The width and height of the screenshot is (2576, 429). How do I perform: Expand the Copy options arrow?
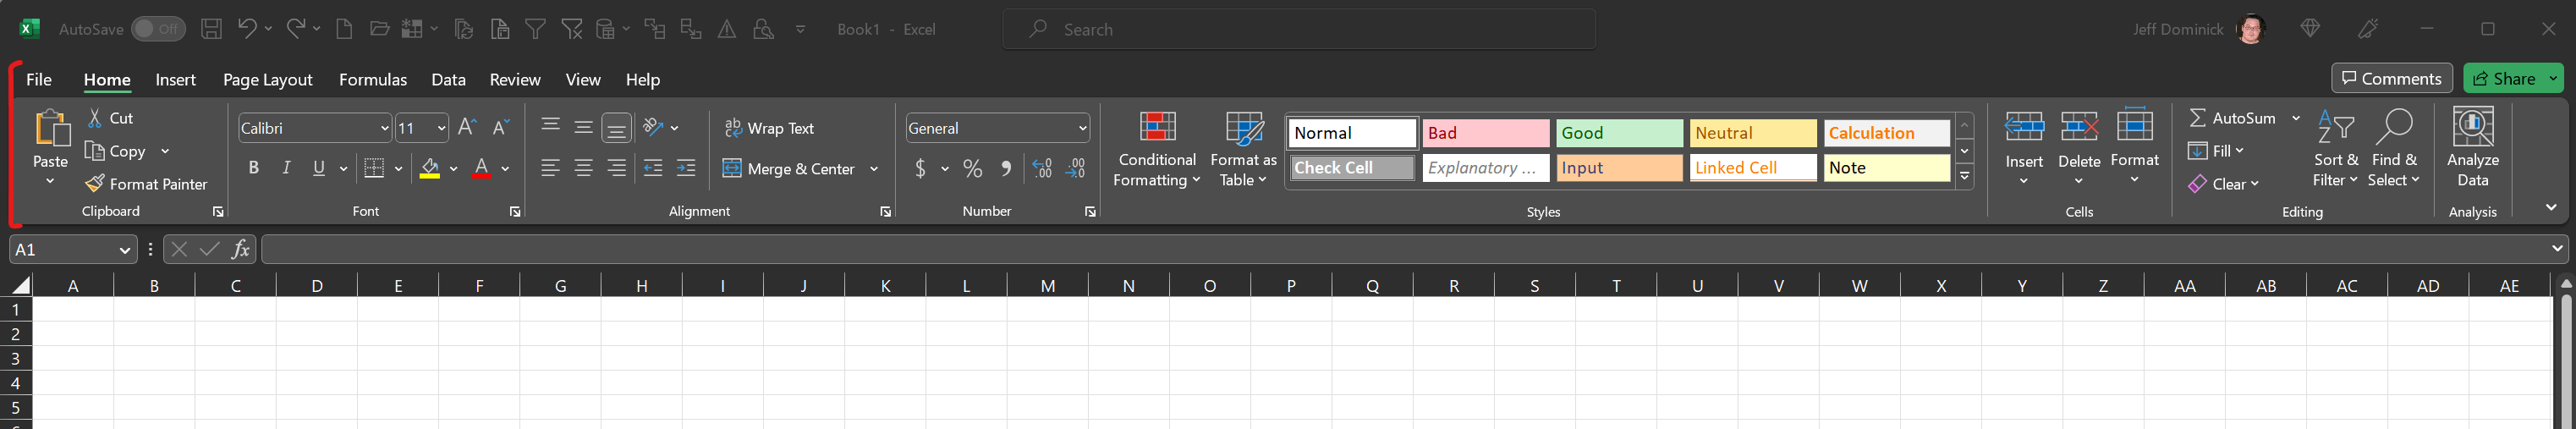(165, 151)
